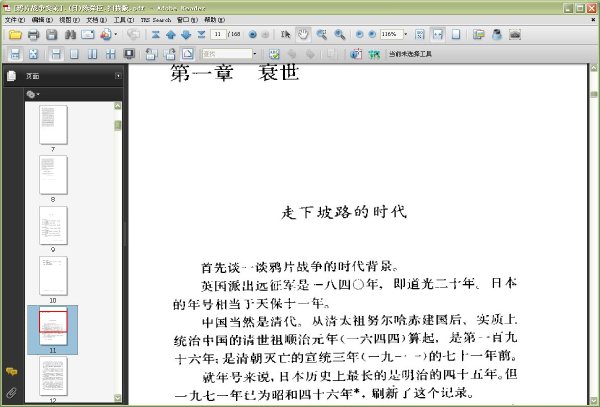Image resolution: width=600 pixels, height=407 pixels.
Task: Click the green translation tool icon
Action: pos(374,54)
